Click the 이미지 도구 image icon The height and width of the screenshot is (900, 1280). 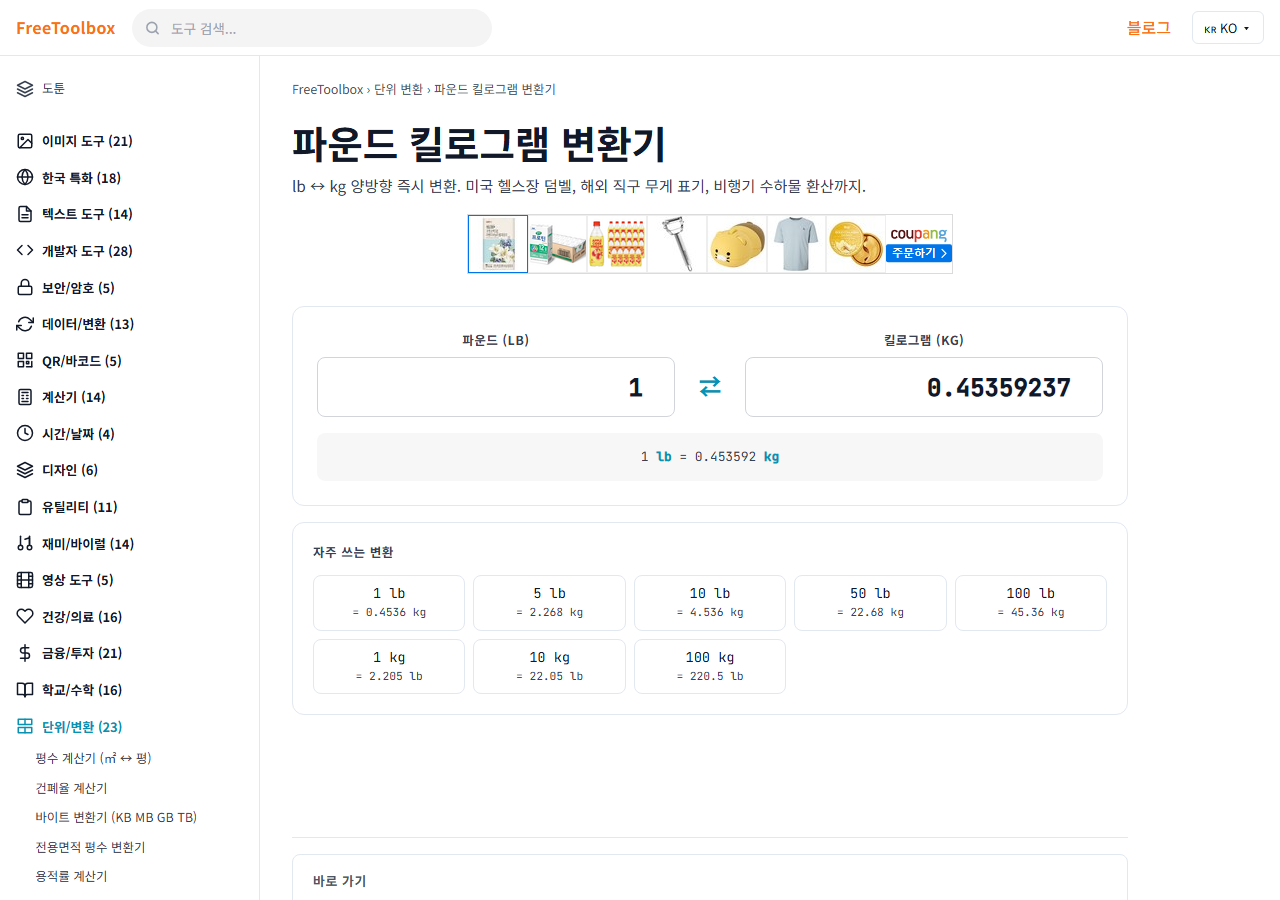point(25,141)
